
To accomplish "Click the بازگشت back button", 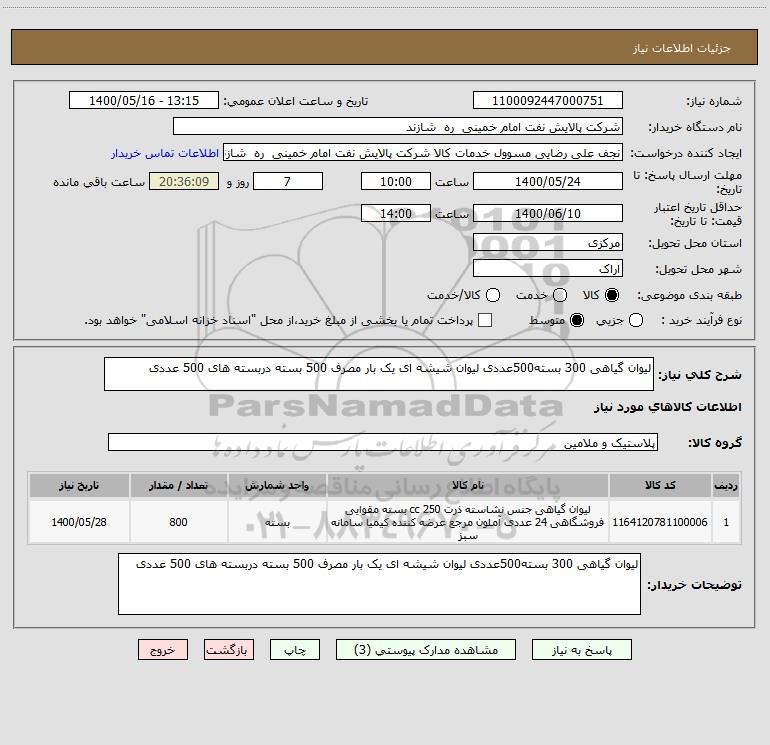I will point(229,649).
